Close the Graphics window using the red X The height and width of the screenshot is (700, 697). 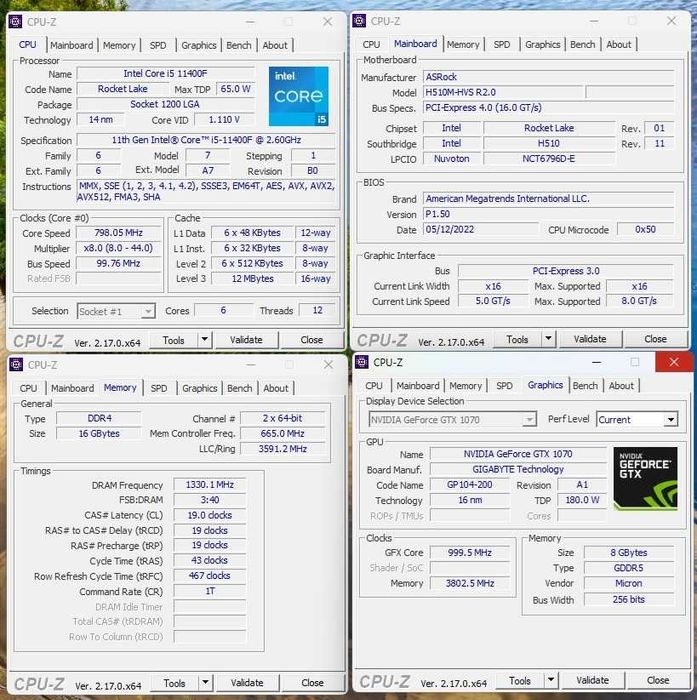[x=674, y=362]
